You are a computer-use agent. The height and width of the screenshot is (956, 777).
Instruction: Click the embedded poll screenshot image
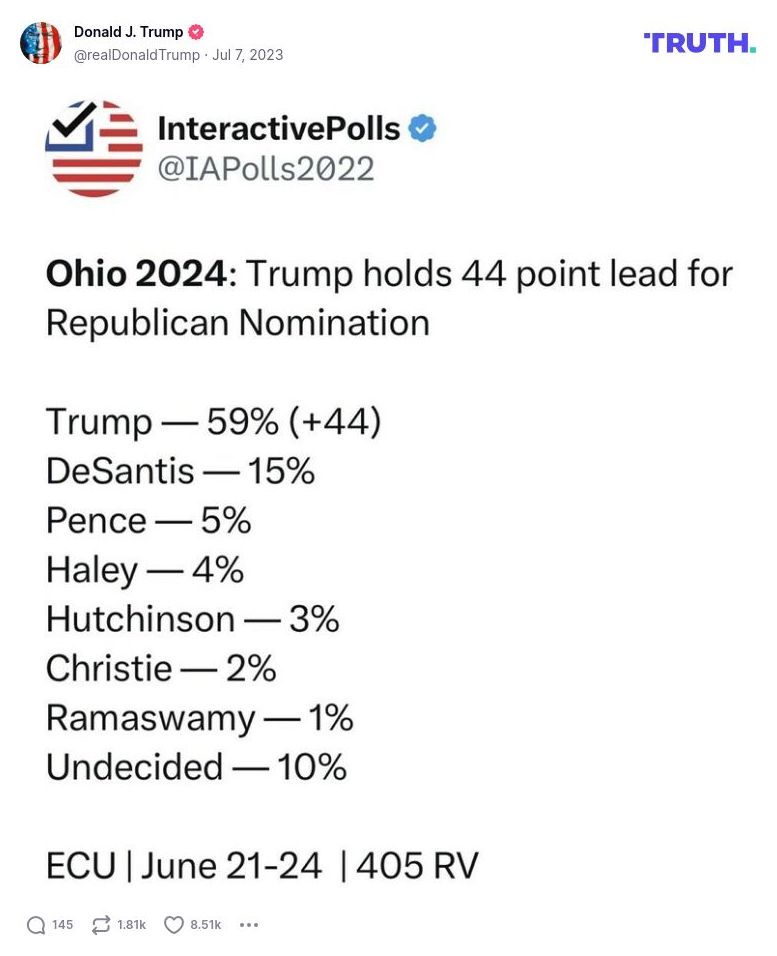click(x=388, y=490)
